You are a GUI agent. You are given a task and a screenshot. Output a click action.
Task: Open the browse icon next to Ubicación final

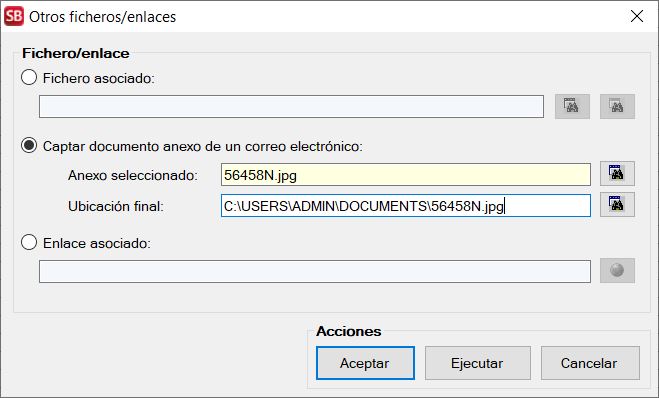click(617, 205)
